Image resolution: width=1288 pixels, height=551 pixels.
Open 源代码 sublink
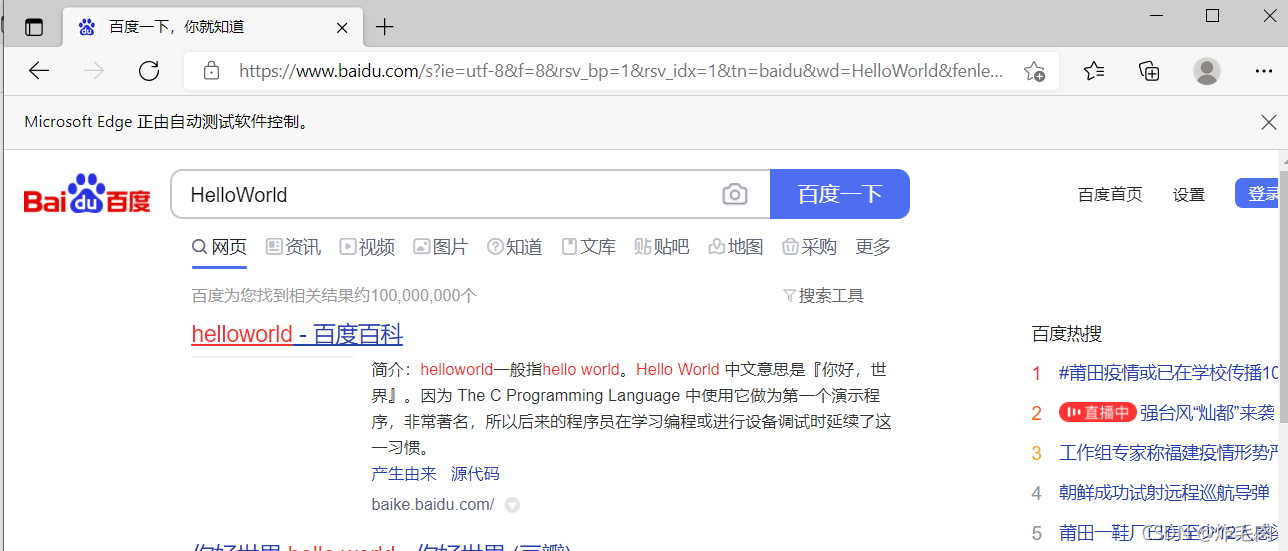475,474
